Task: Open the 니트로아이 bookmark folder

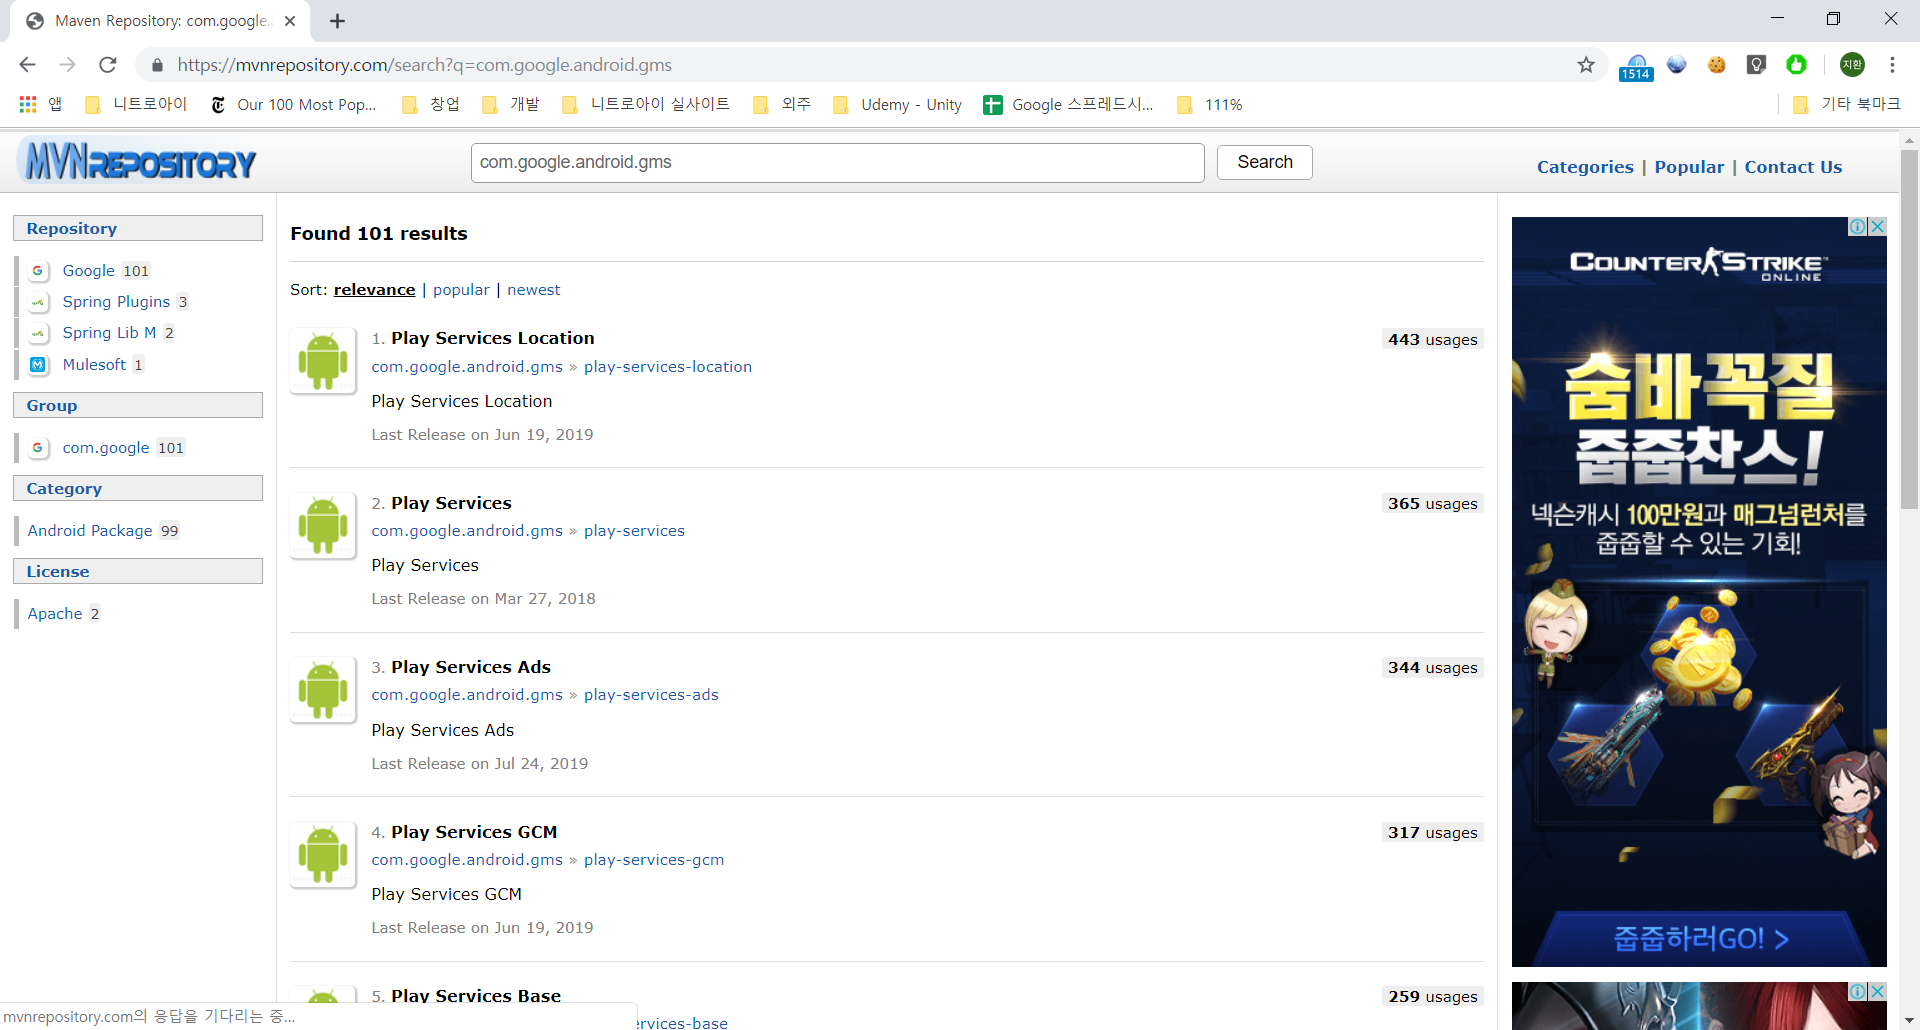Action: (x=136, y=104)
